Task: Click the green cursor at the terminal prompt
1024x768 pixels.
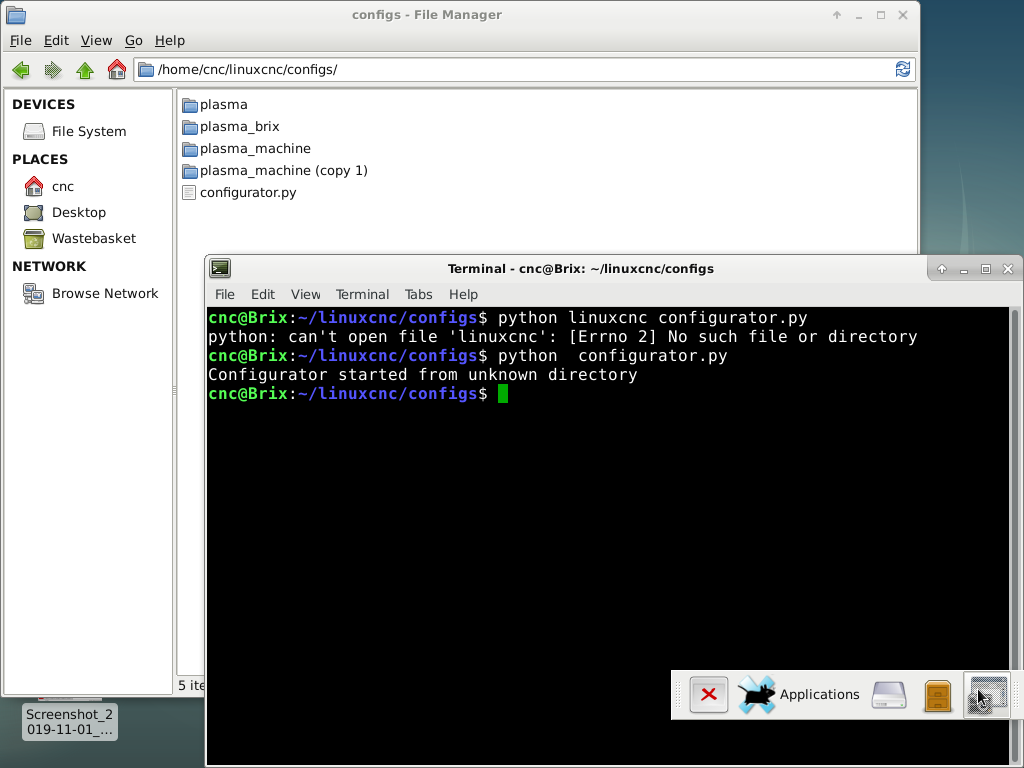Action: click(503, 394)
